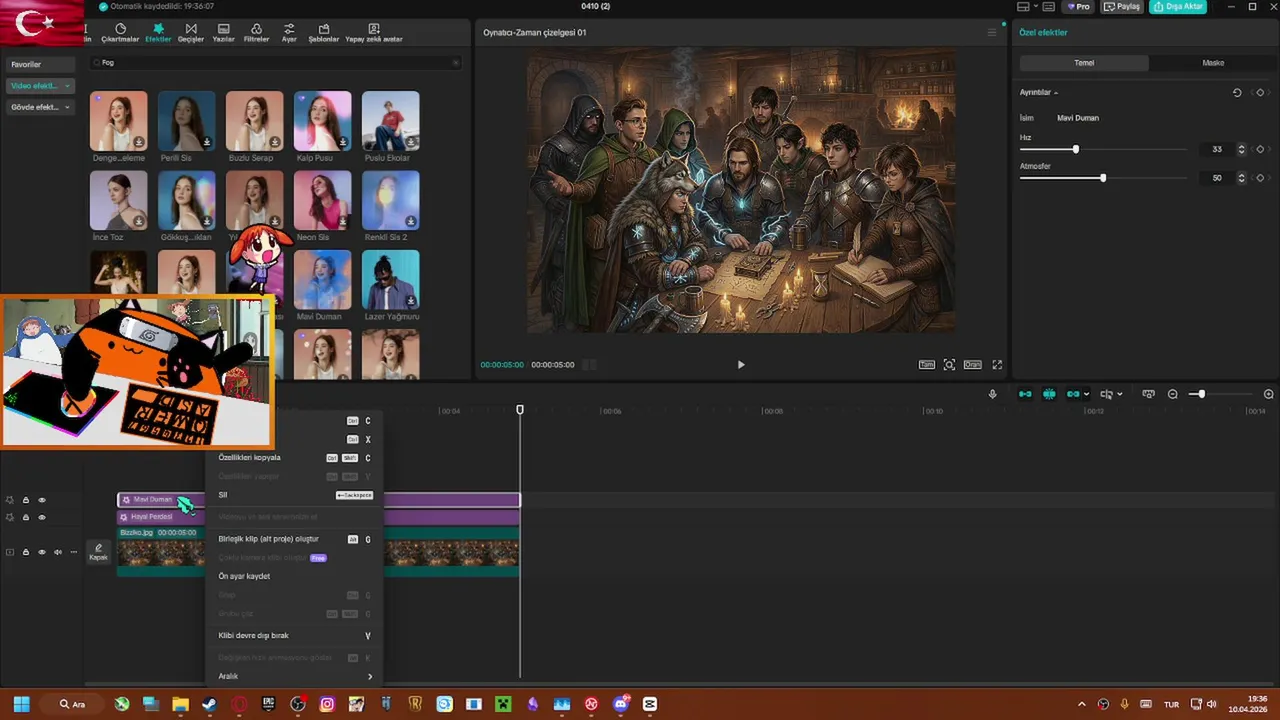Open the linkage options dropdown arrow
The image size is (1280, 720).
coord(1086,394)
